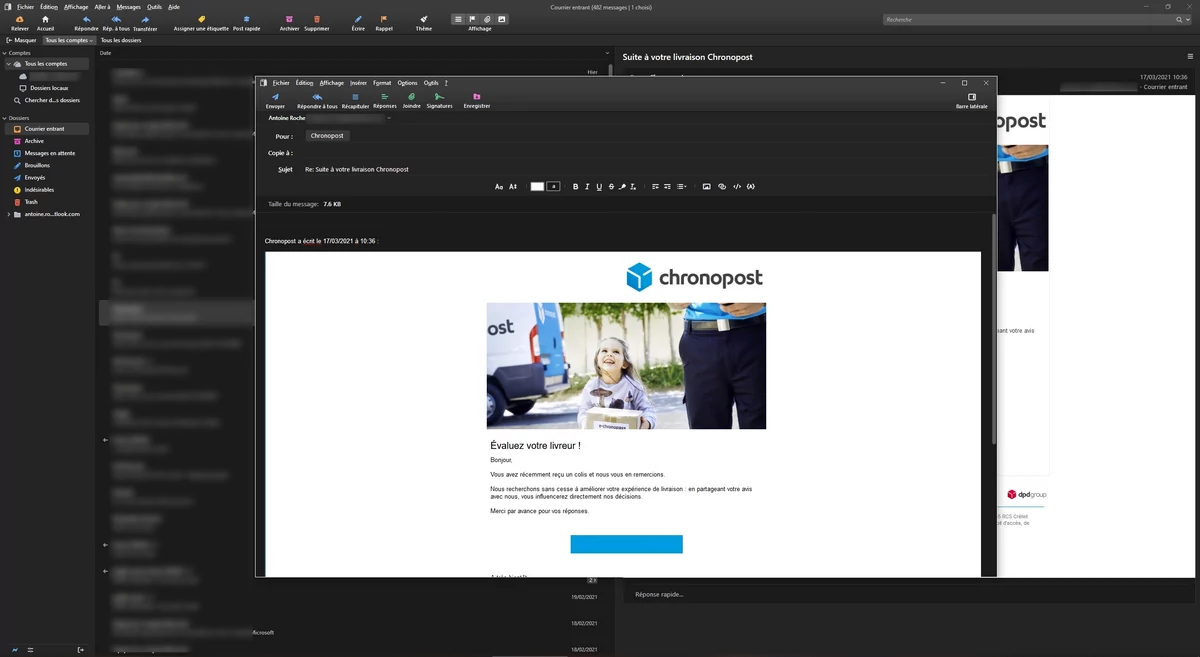Viewport: 1200px width, 657px height.
Task: Apply underline formatting in compose editor
Action: tap(599, 187)
